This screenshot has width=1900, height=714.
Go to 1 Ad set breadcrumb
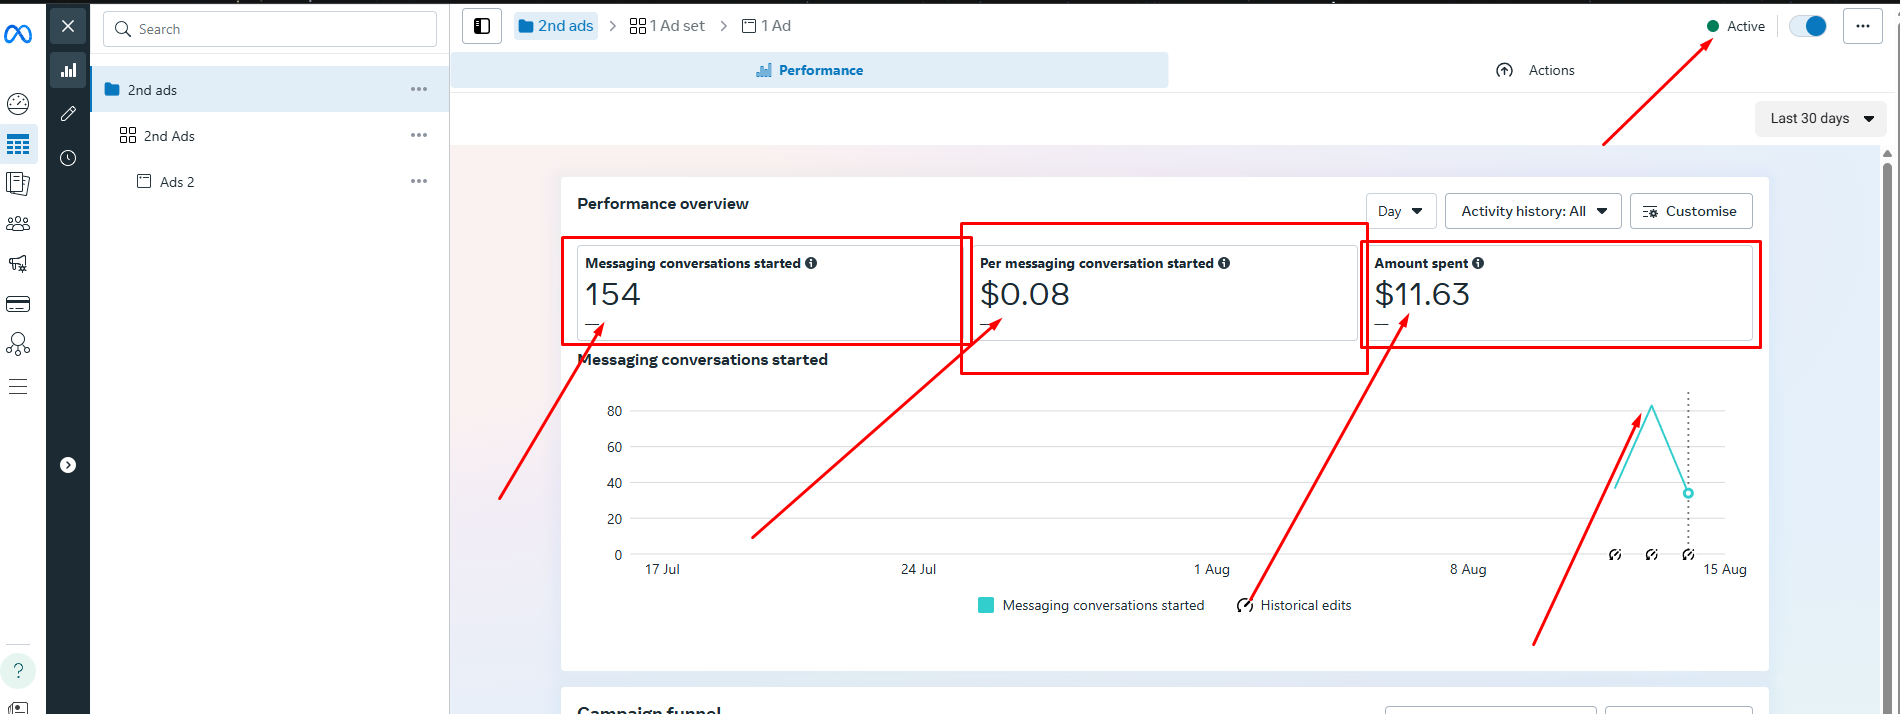point(667,26)
